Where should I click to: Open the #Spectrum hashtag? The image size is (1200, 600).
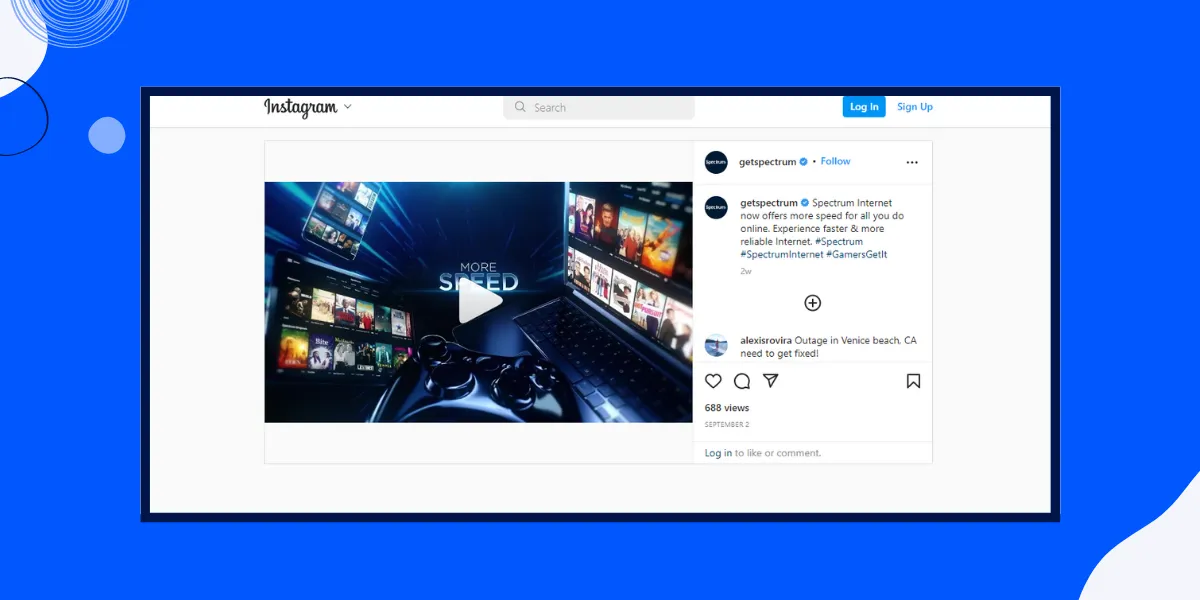click(x=839, y=242)
